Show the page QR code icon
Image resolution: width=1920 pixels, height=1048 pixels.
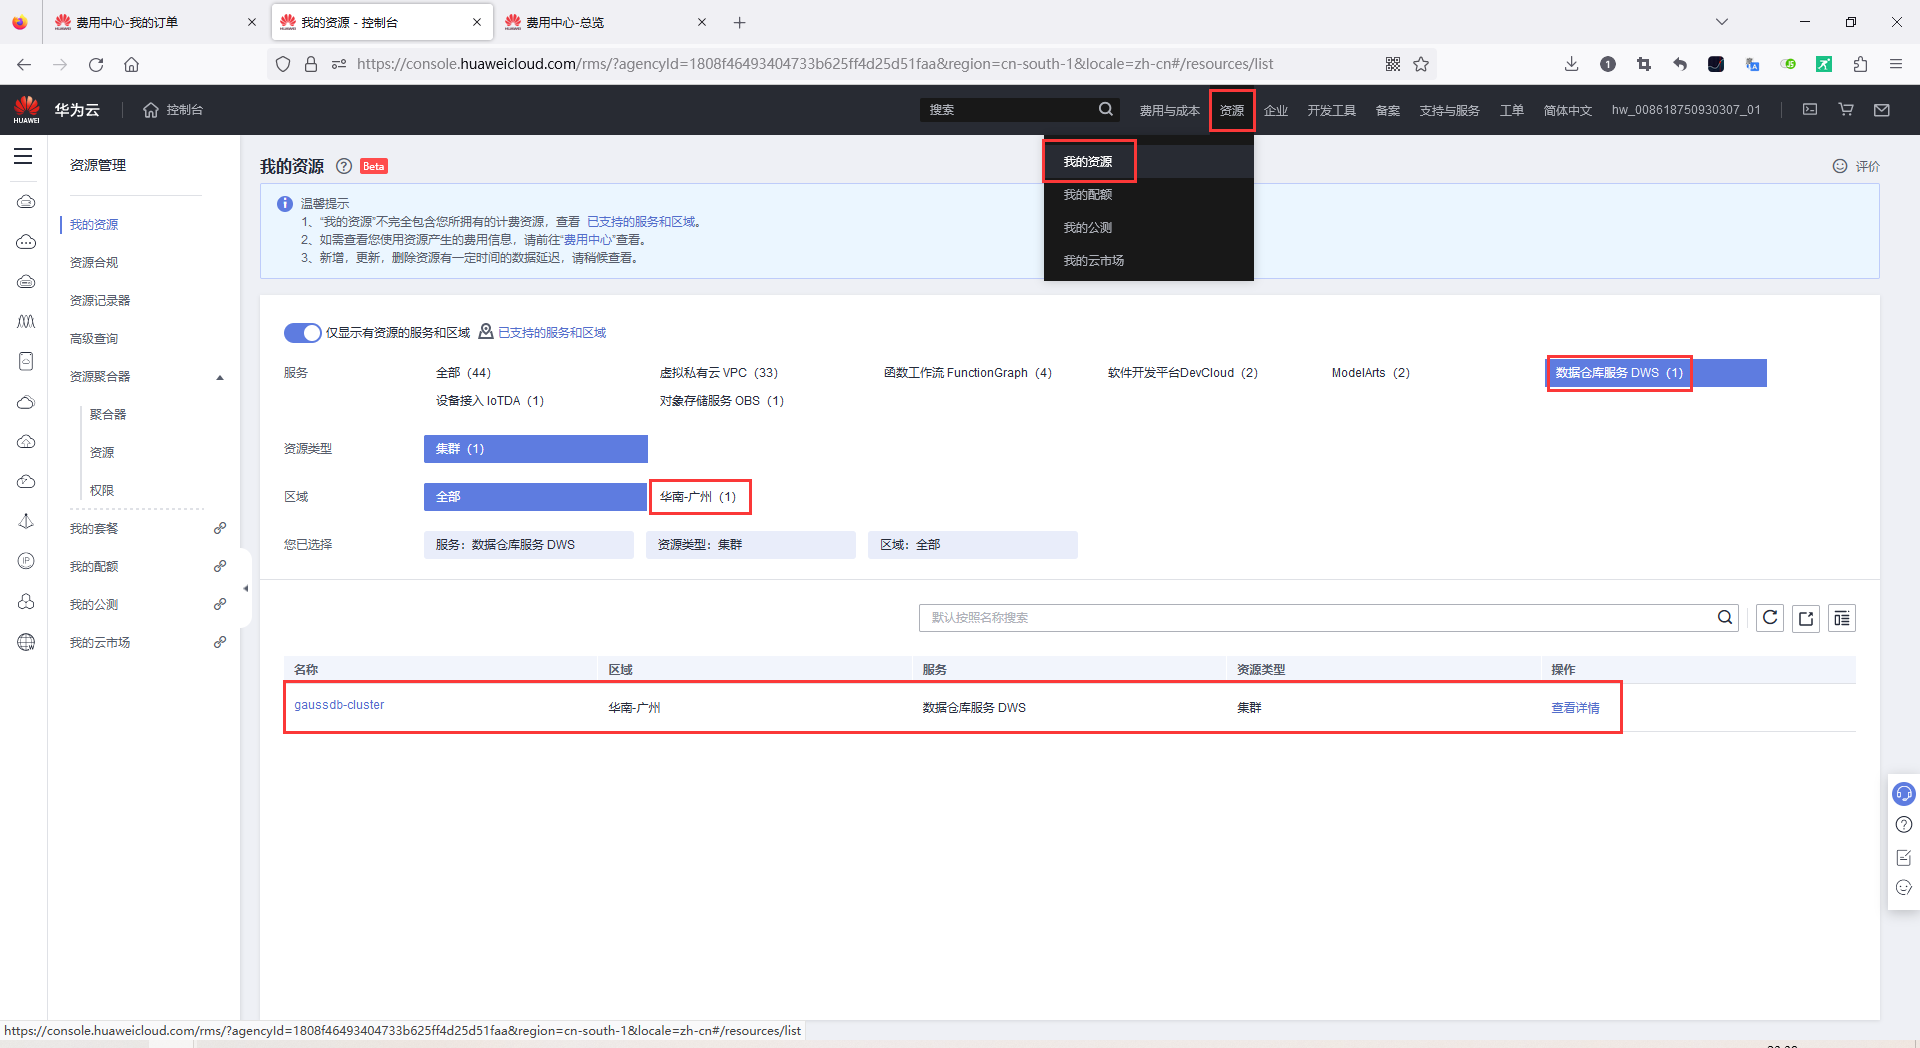click(x=1393, y=64)
